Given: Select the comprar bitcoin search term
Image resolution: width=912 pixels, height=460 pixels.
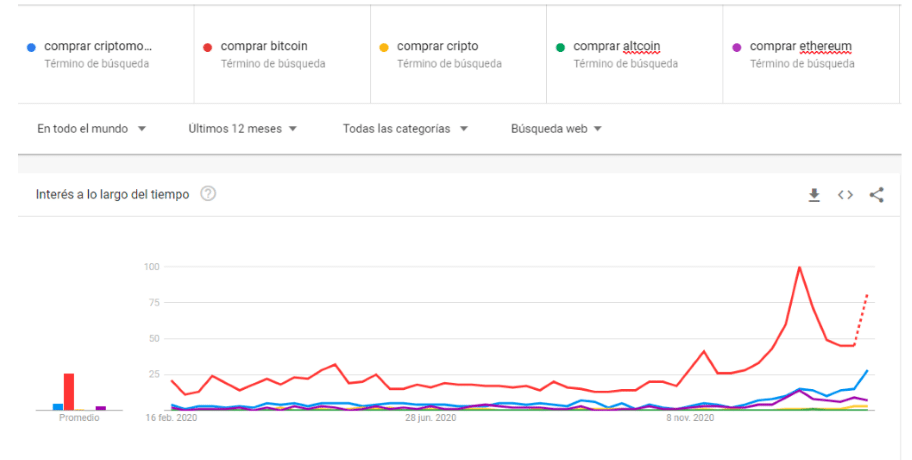Looking at the screenshot, I should point(264,46).
